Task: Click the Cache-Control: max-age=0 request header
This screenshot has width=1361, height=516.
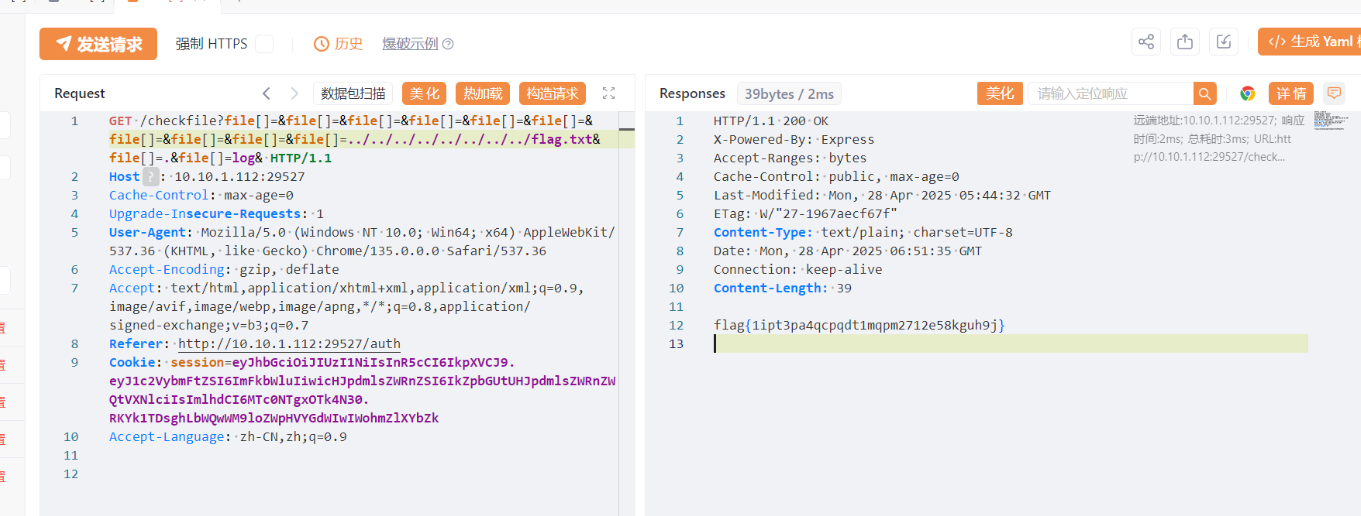Action: (x=201, y=195)
